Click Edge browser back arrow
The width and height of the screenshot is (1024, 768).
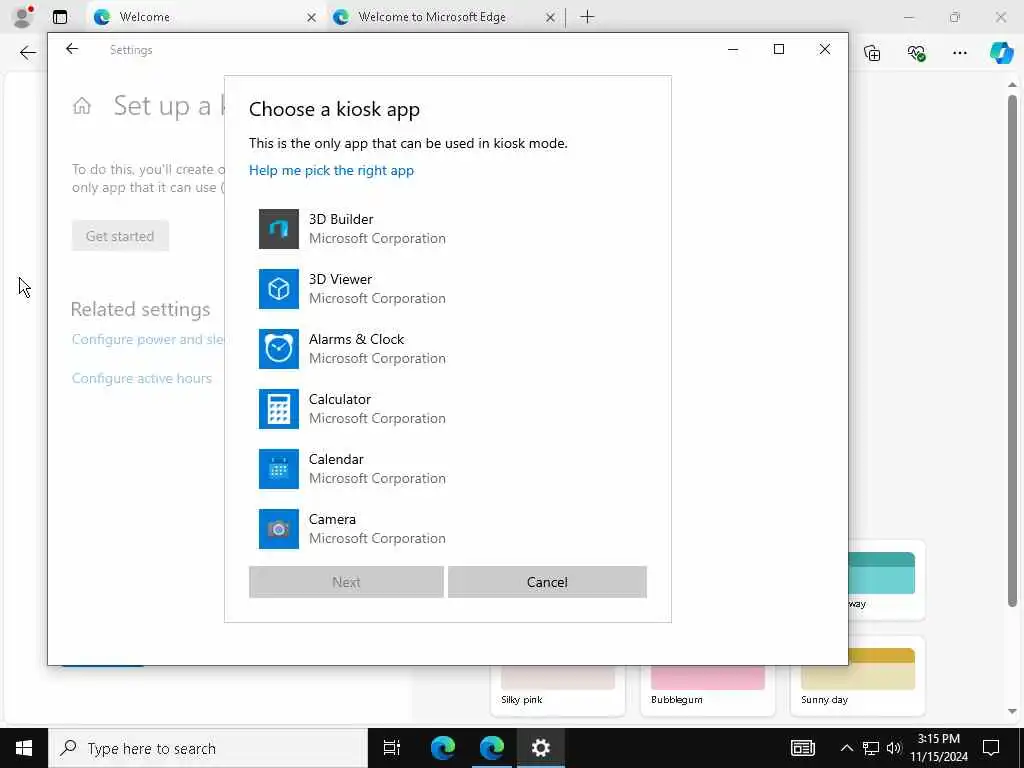tap(27, 53)
